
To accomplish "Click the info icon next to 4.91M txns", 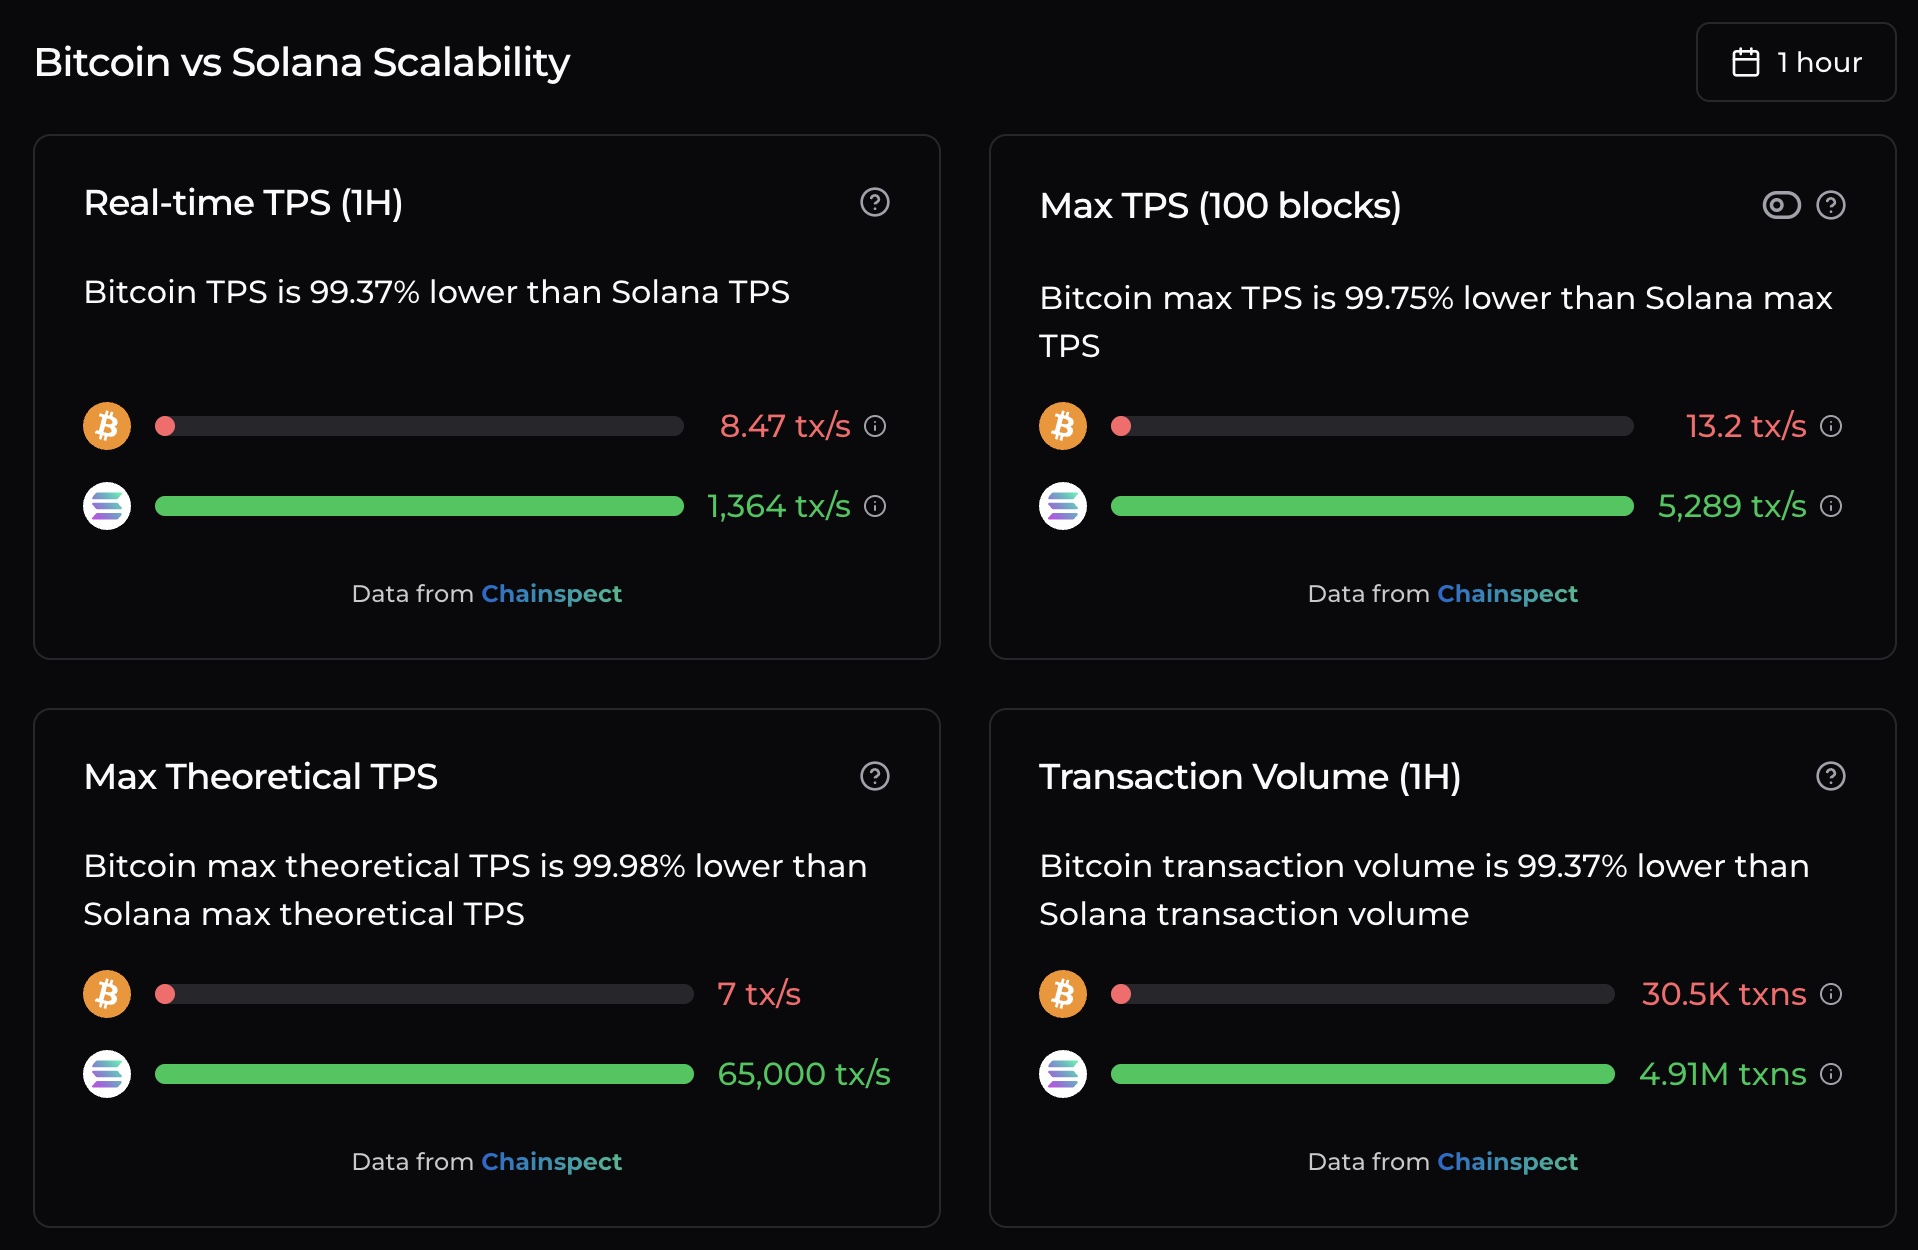I will (1831, 1075).
